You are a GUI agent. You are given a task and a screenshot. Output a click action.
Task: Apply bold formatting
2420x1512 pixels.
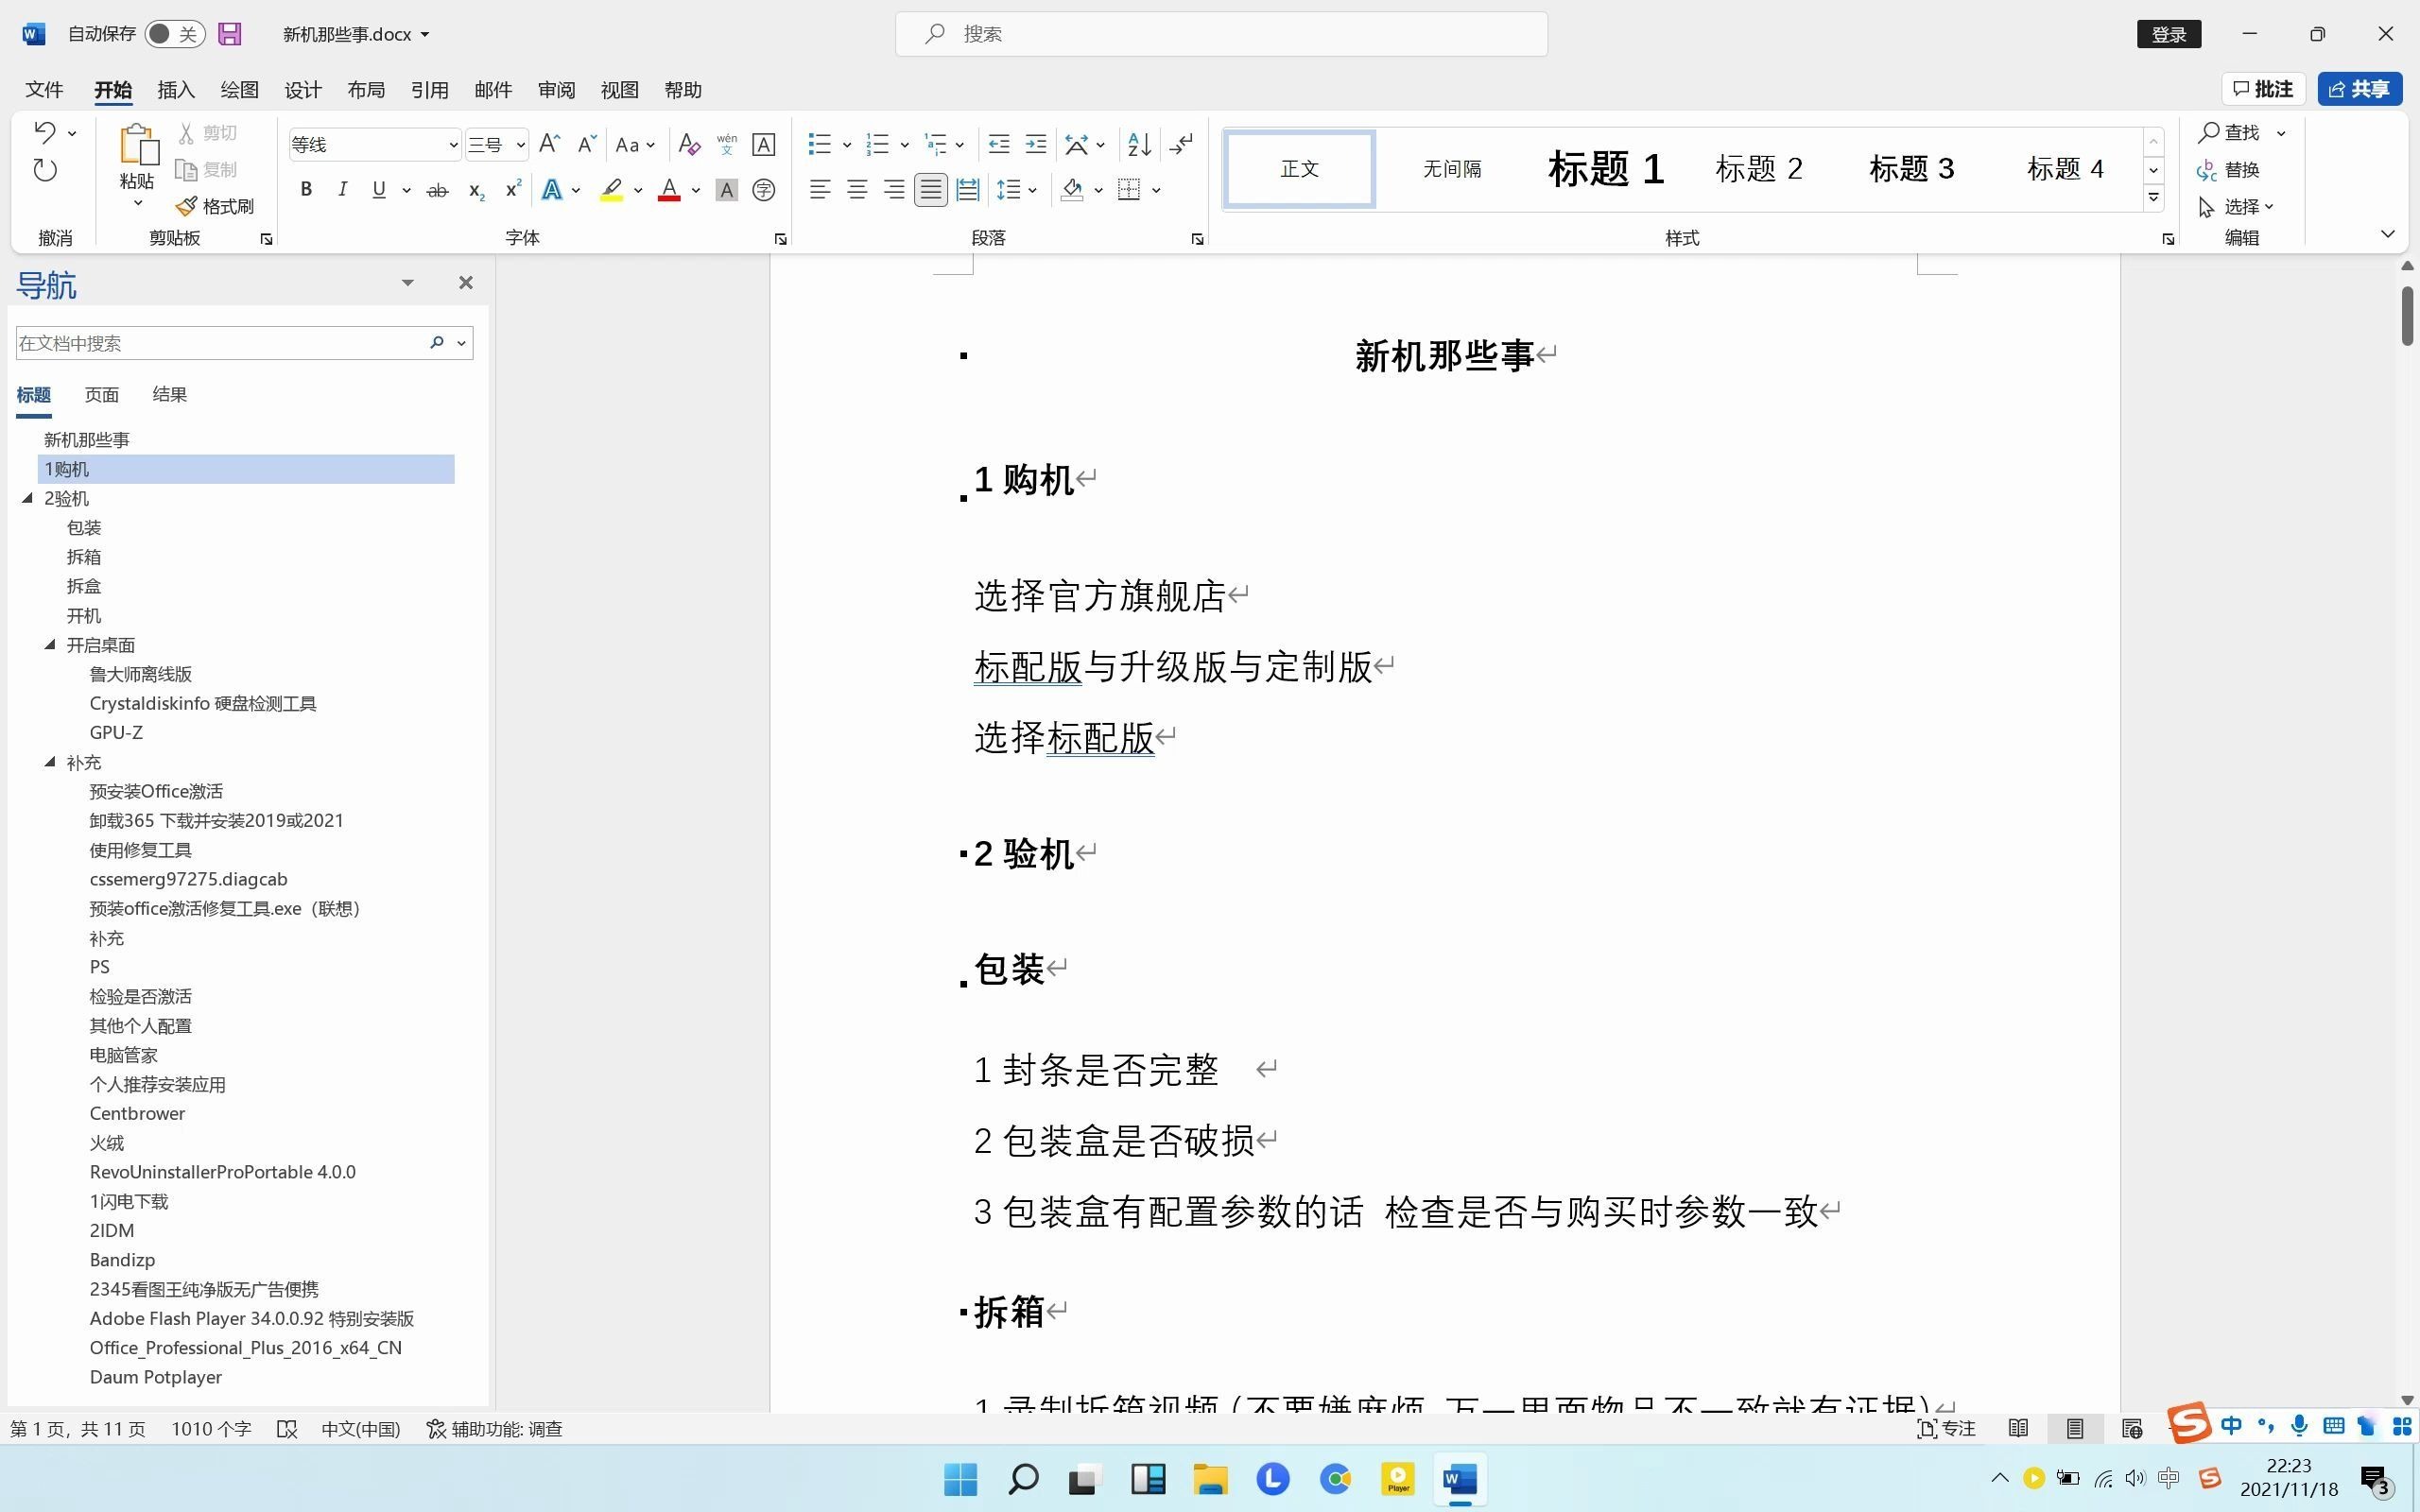pyautogui.click(x=306, y=189)
